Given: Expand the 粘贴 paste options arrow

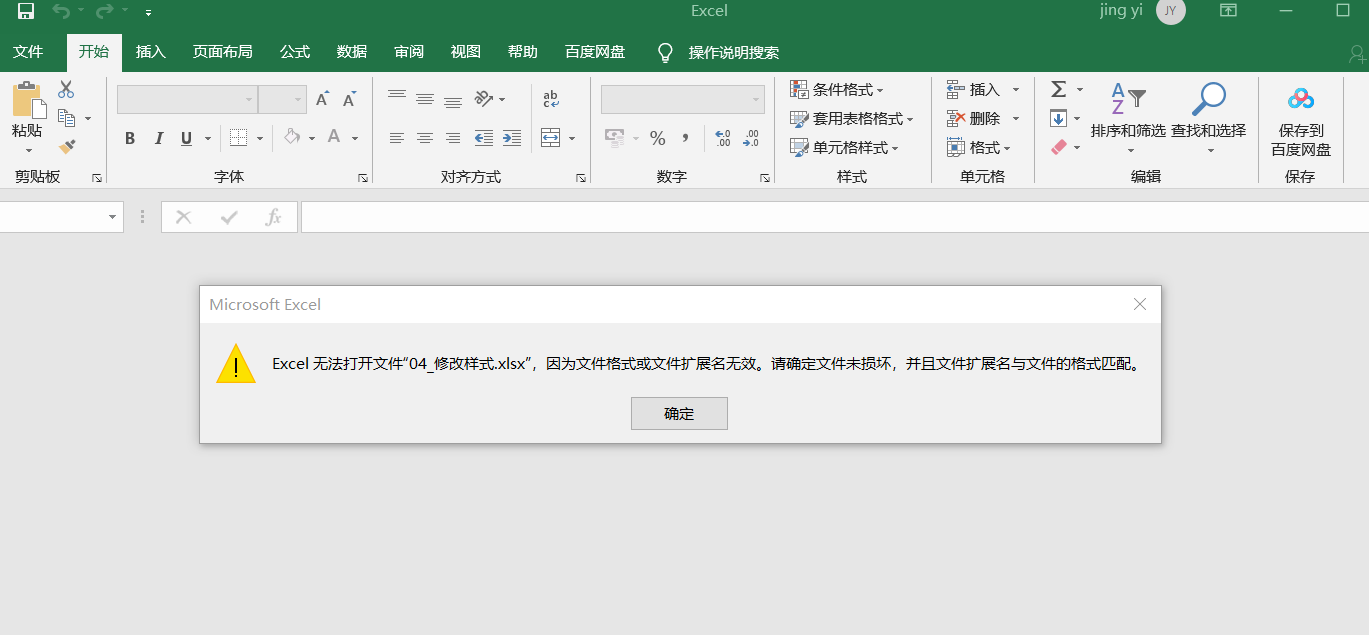Looking at the screenshot, I should (28, 150).
